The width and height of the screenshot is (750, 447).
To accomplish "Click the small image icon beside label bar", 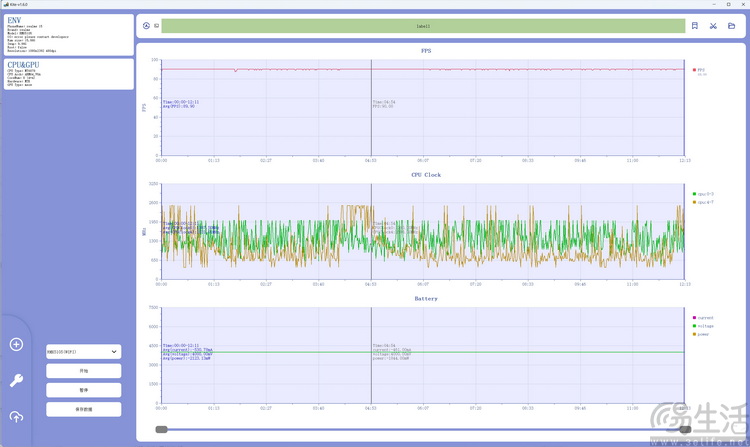I will point(156,26).
